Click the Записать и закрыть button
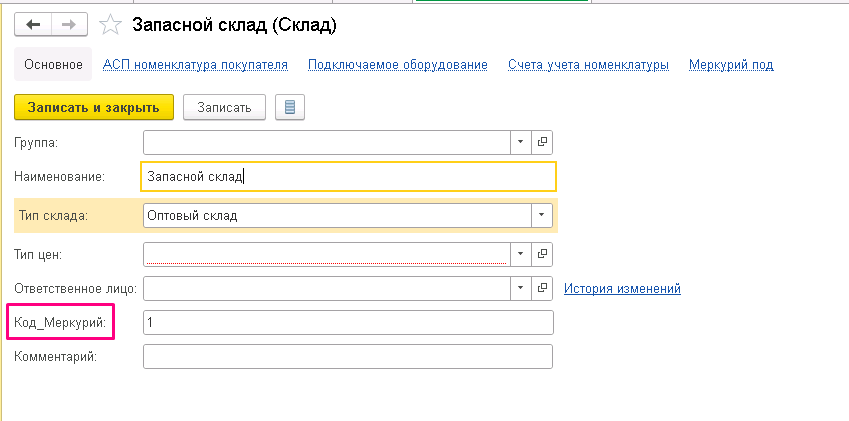Image resolution: width=849 pixels, height=421 pixels. point(94,107)
